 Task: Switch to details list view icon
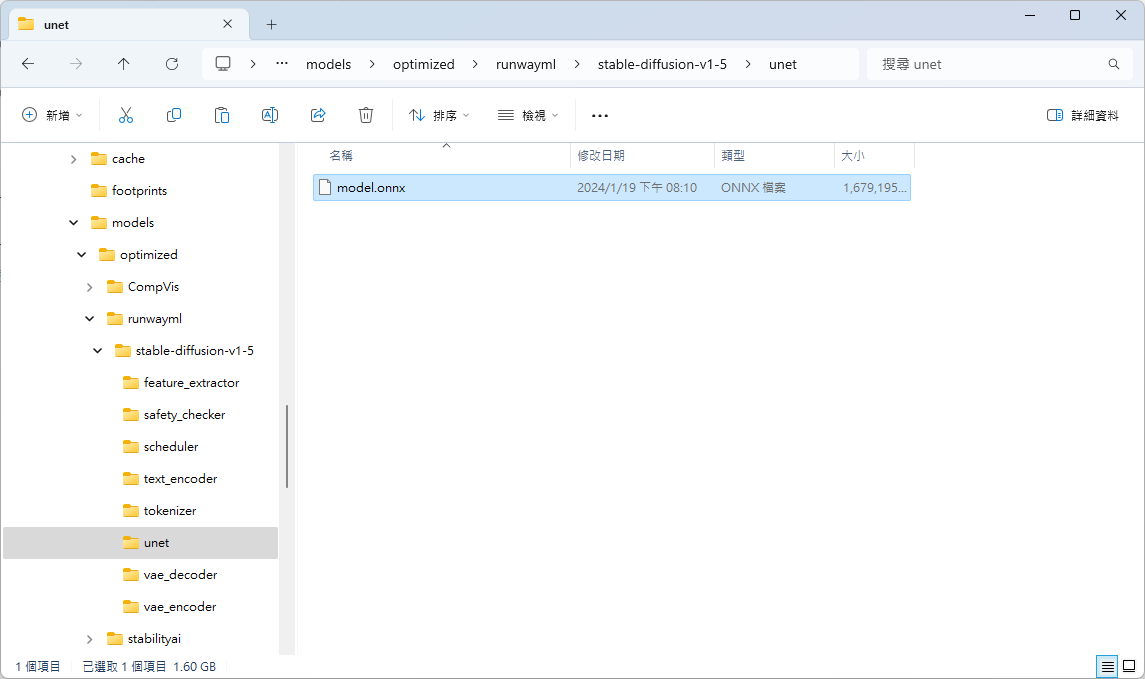pos(1107,666)
